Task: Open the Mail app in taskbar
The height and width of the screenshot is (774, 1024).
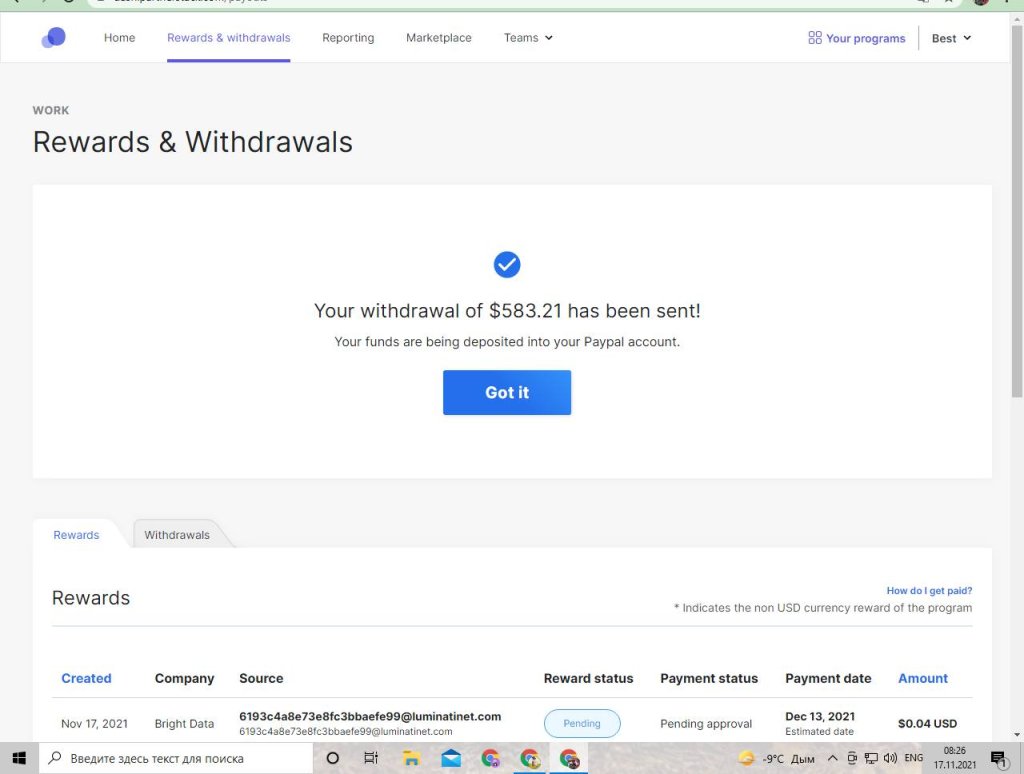Action: [x=451, y=758]
